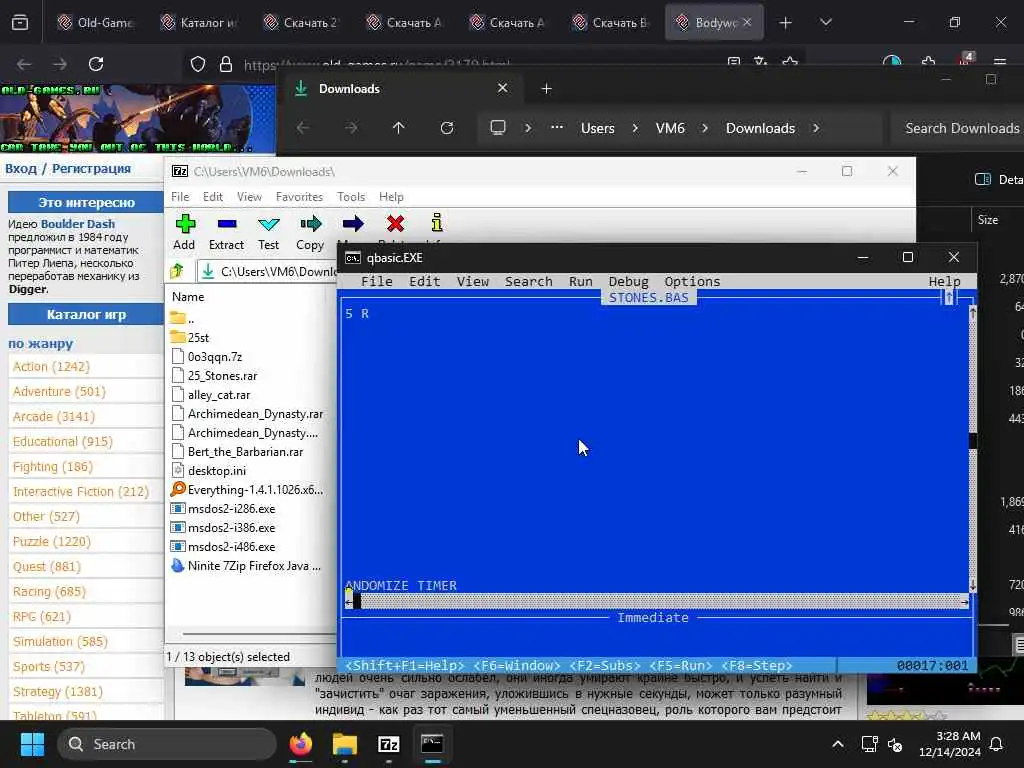Click the Name column header in 7-Zip
The width and height of the screenshot is (1024, 768).
tap(188, 296)
